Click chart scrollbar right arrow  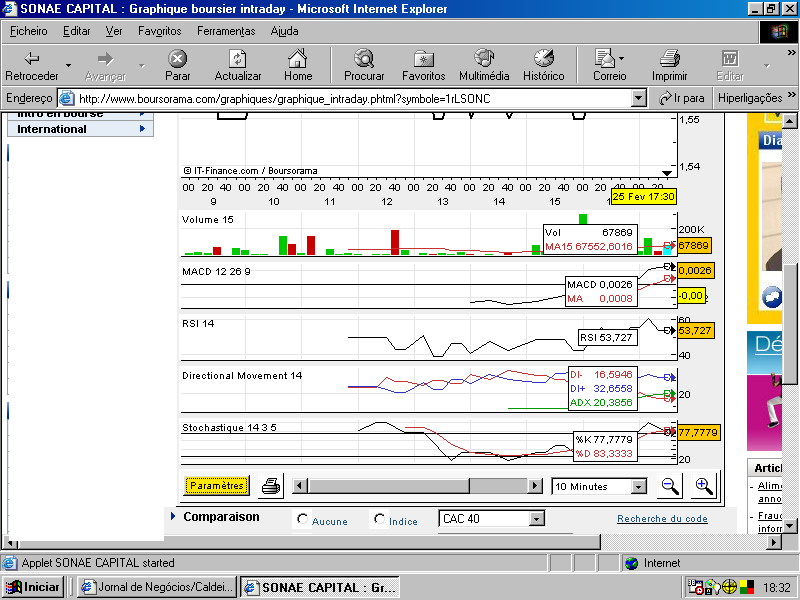534,486
